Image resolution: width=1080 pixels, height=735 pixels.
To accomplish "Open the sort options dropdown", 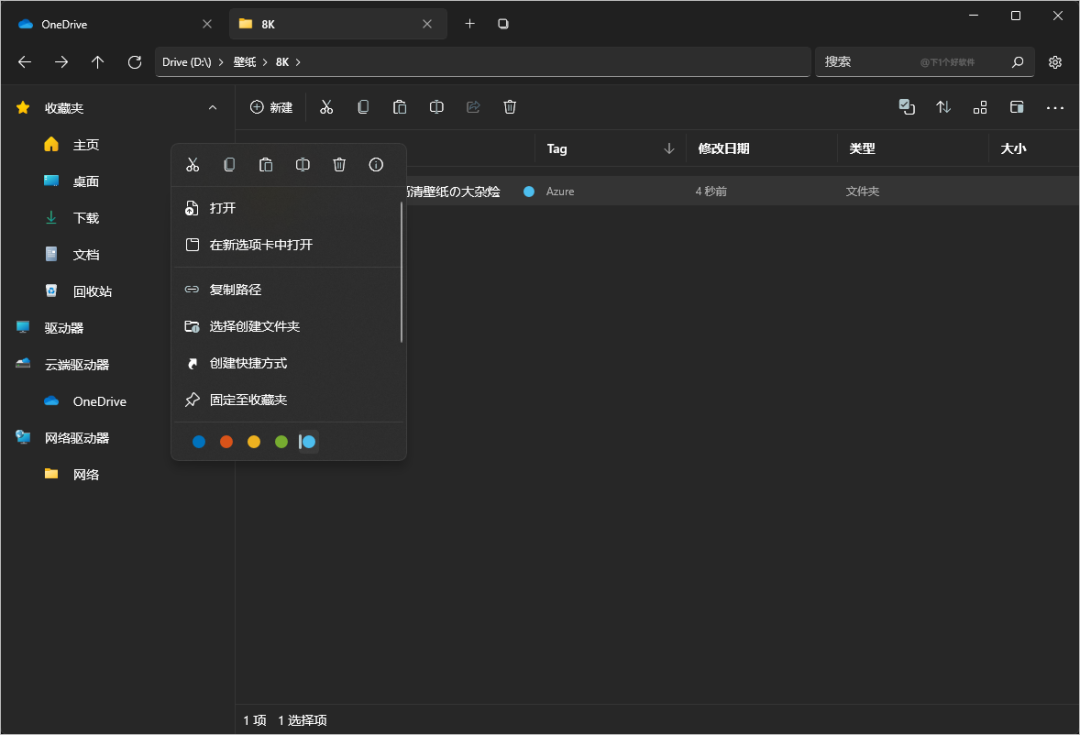I will [x=943, y=107].
